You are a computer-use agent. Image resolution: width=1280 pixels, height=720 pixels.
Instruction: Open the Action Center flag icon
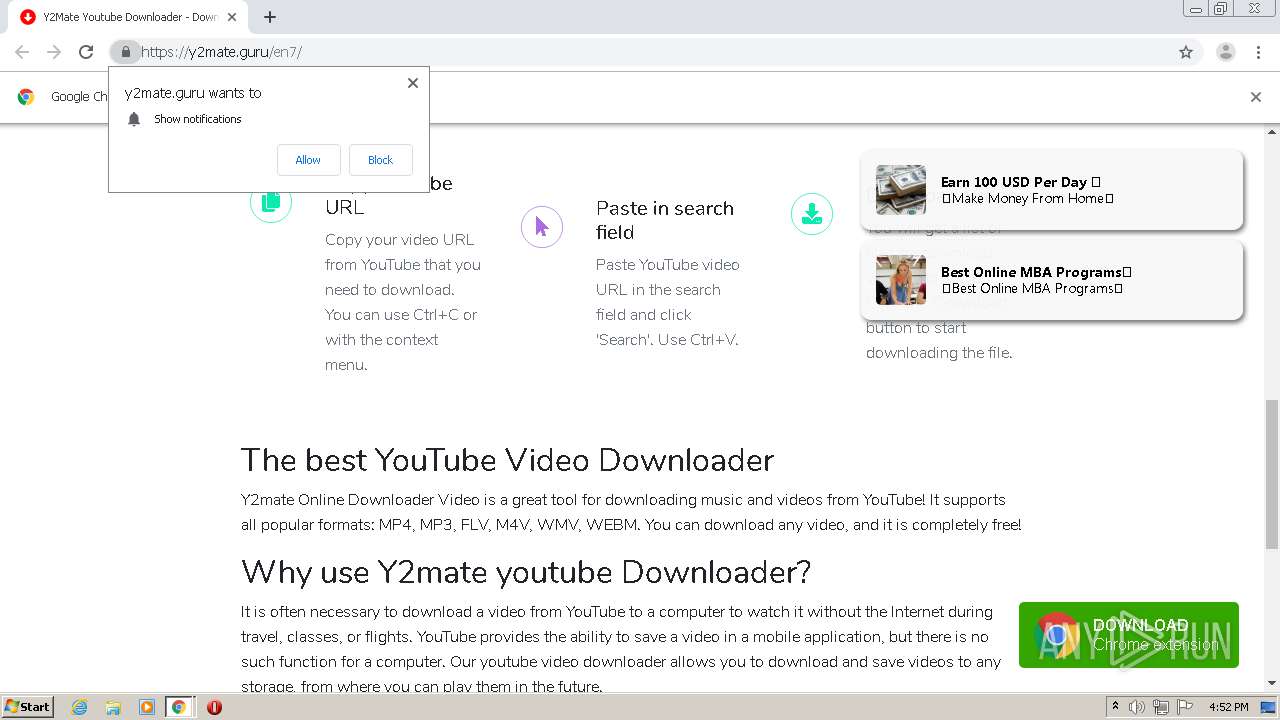click(x=1185, y=707)
